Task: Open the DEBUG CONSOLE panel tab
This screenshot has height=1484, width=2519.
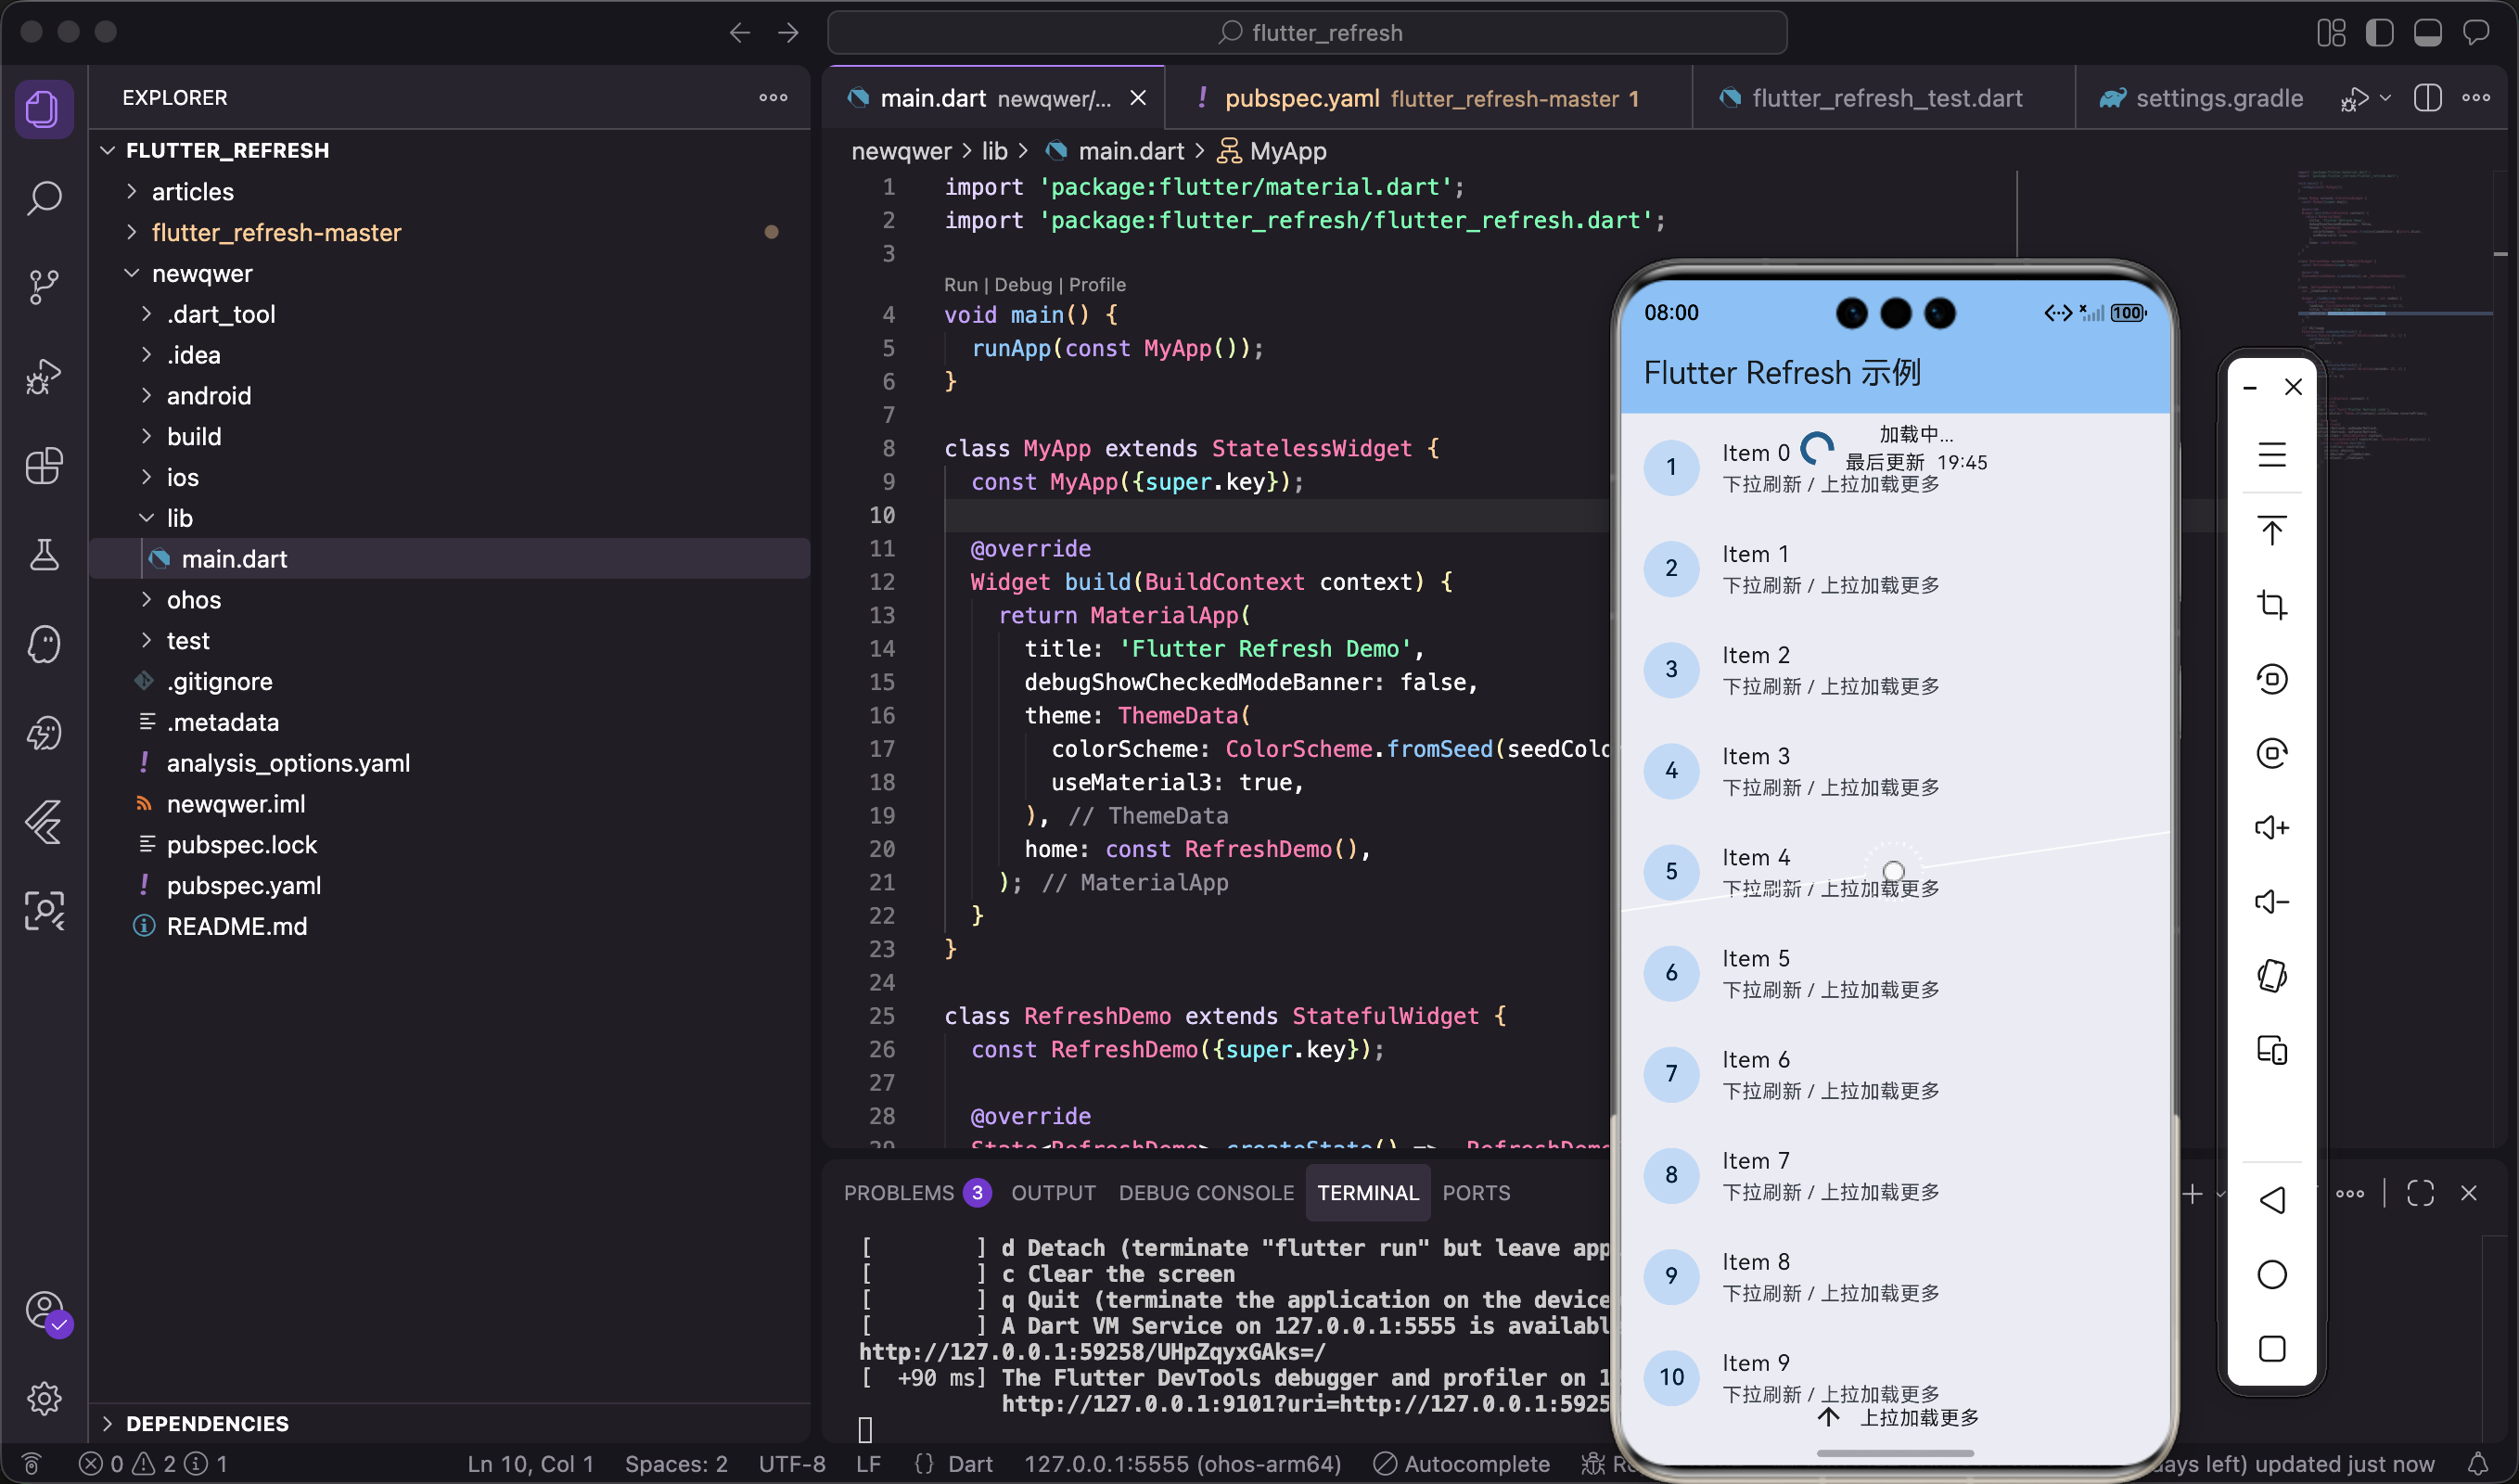Action: tap(1205, 1193)
